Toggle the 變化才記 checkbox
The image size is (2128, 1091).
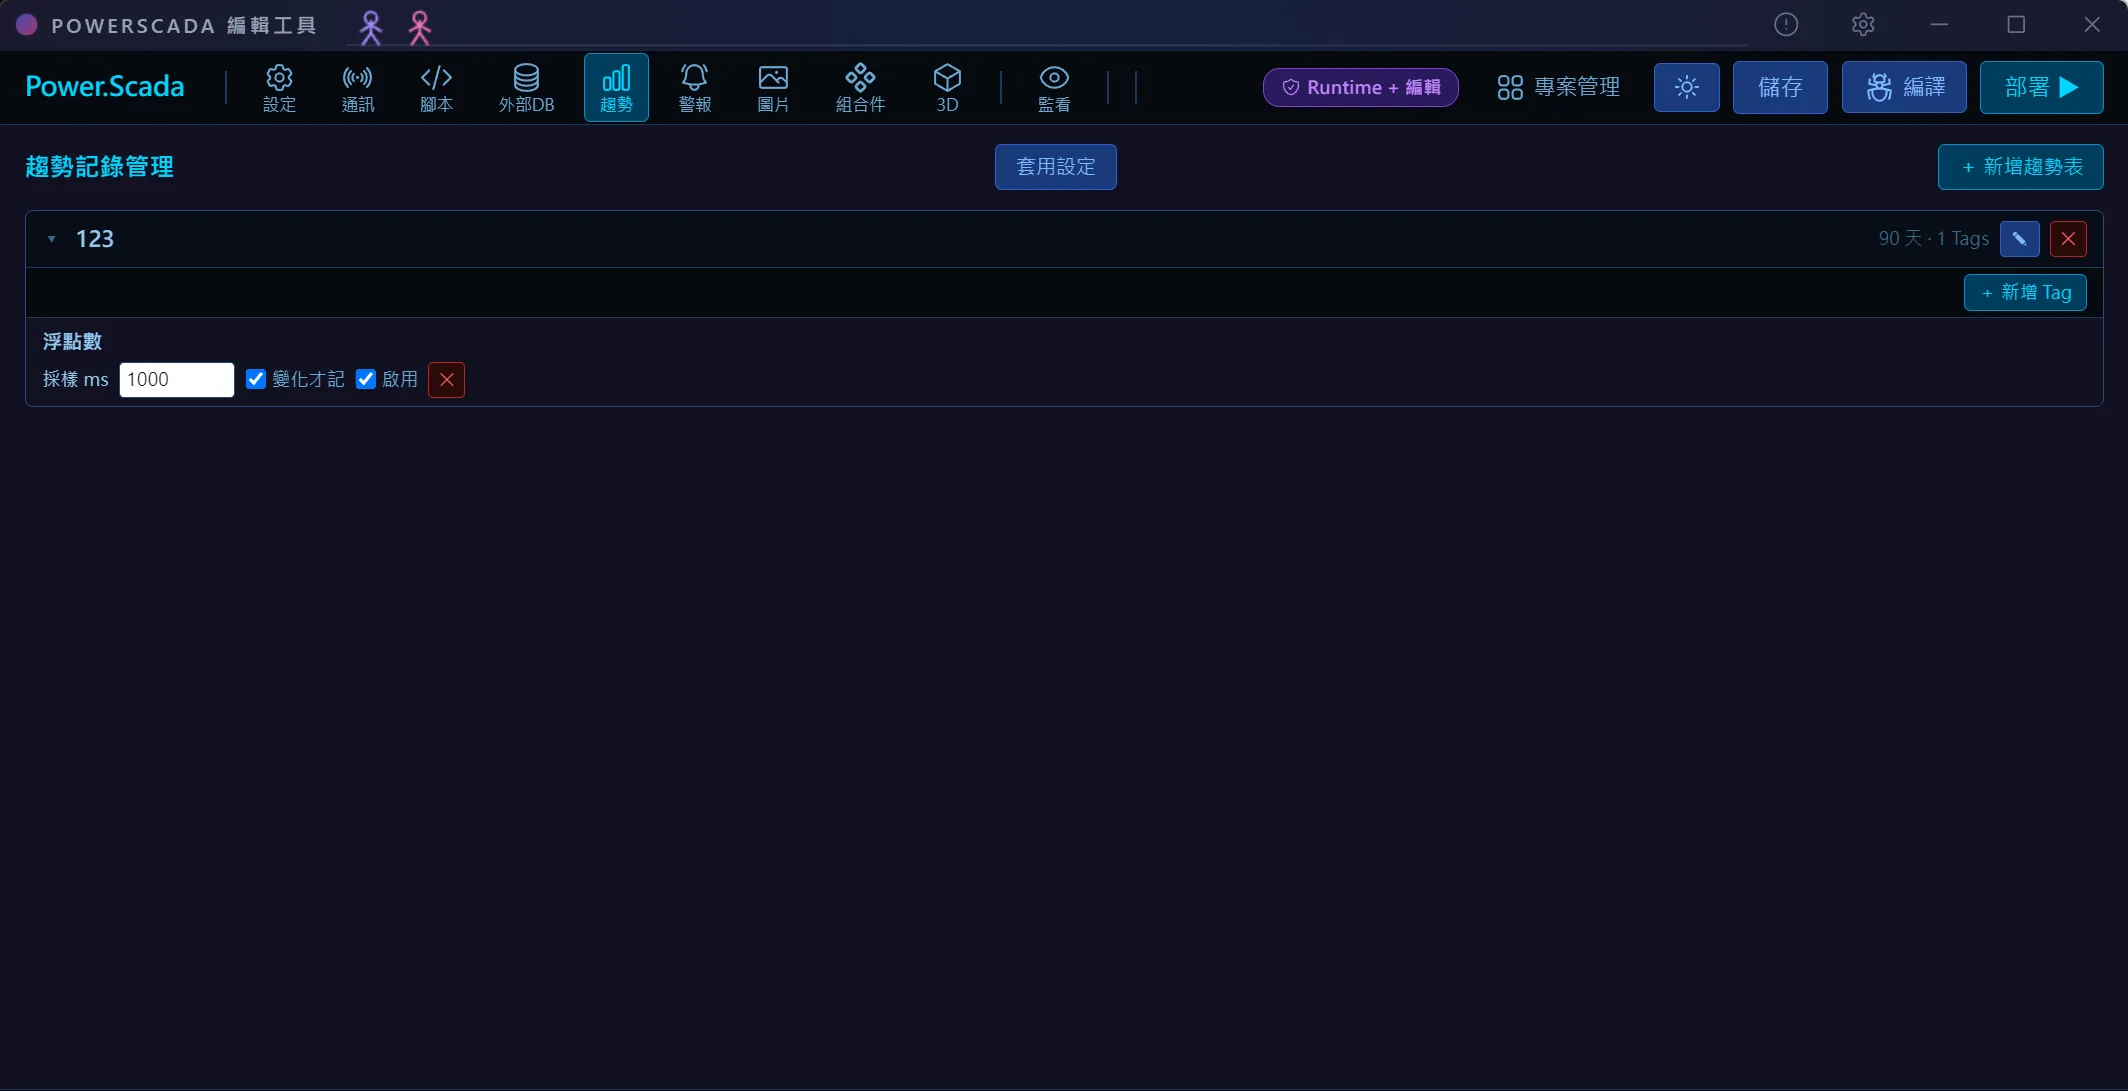tap(256, 379)
